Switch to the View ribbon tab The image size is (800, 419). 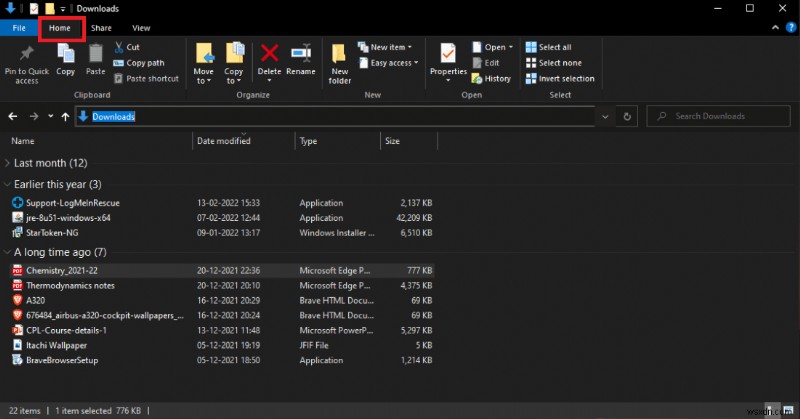click(141, 28)
